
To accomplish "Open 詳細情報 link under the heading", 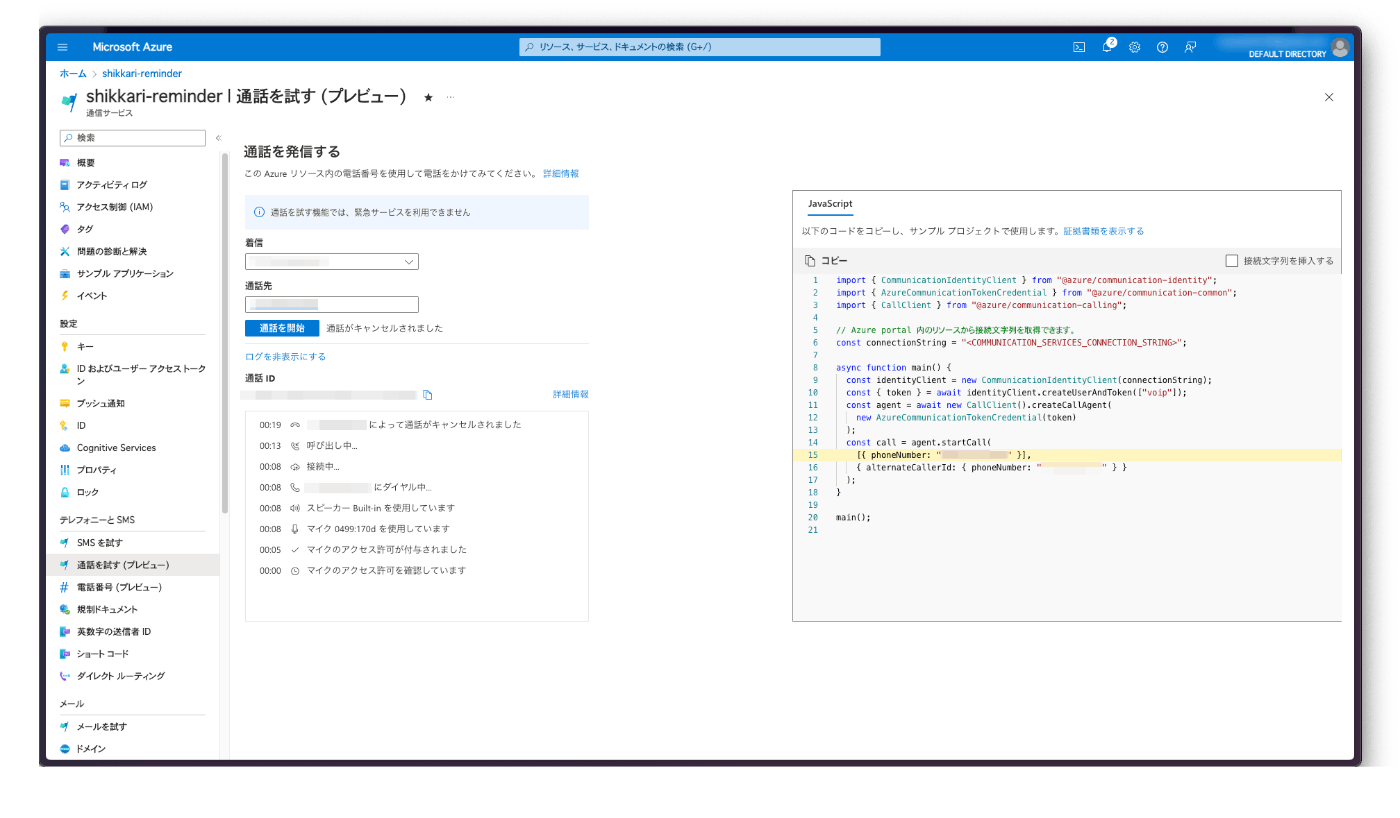I will tap(561, 174).
